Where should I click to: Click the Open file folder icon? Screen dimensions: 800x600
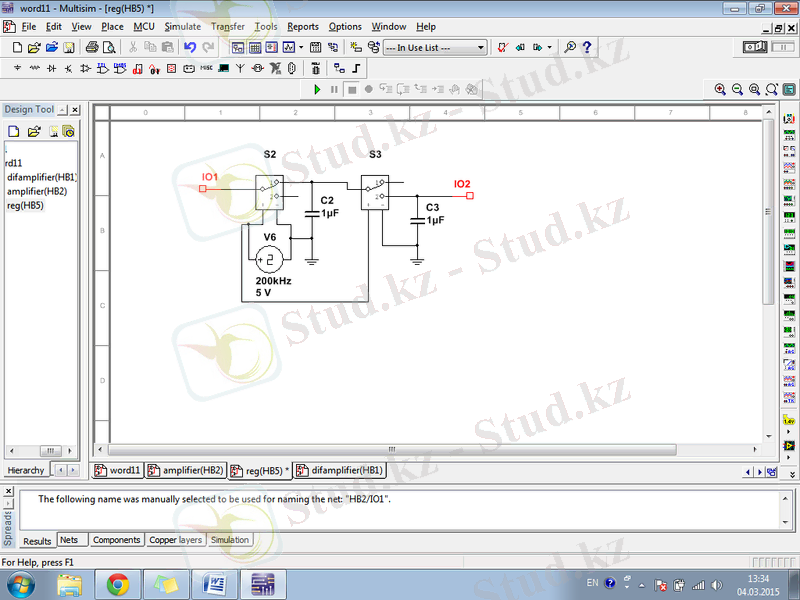coord(34,47)
